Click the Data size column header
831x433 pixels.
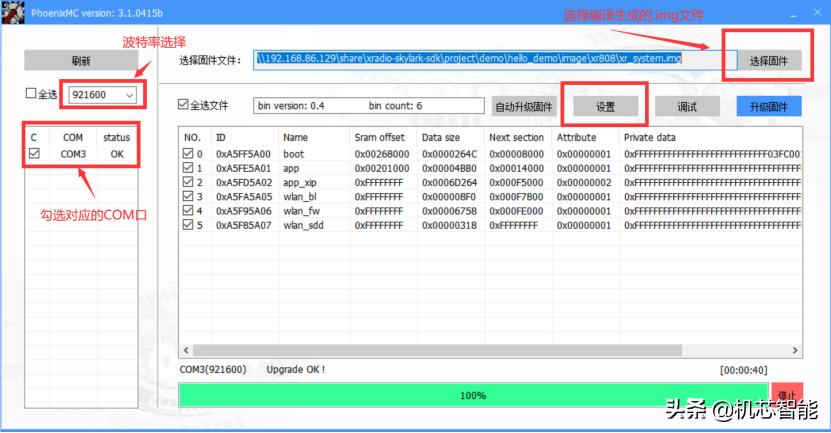tap(441, 138)
